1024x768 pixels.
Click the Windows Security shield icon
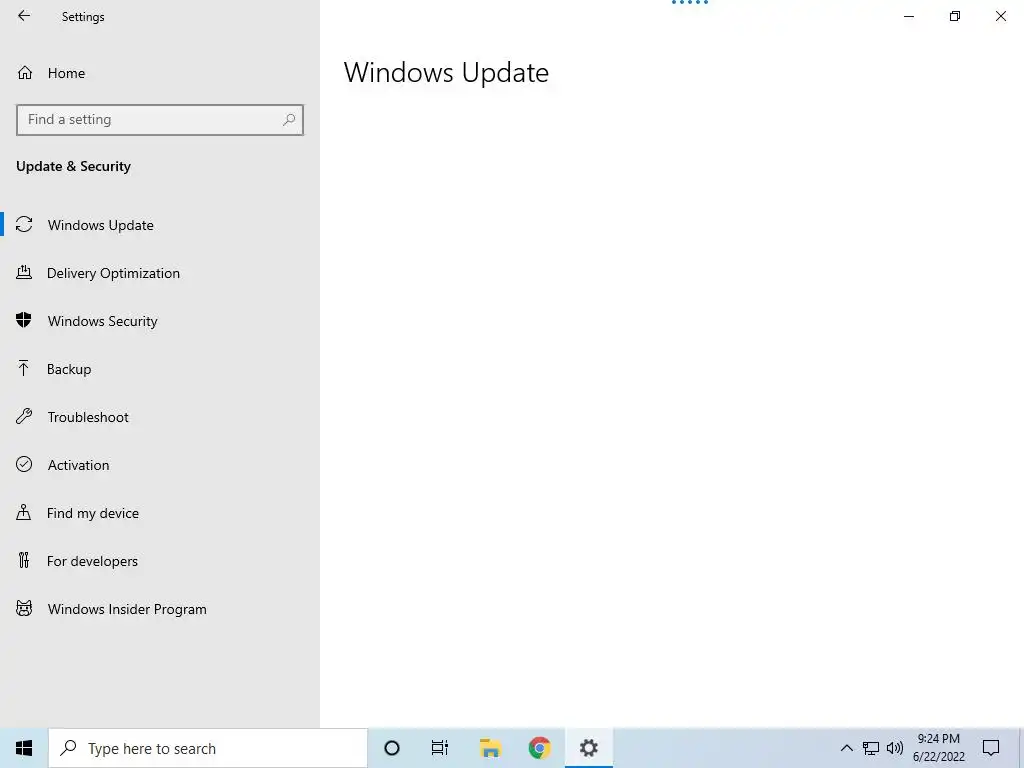[x=24, y=320]
